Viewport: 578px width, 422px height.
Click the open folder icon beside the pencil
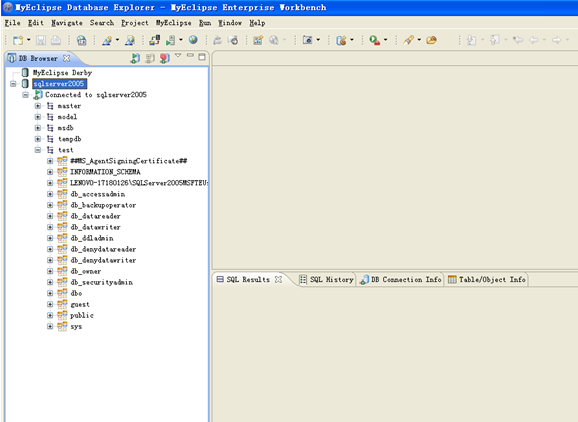point(431,40)
